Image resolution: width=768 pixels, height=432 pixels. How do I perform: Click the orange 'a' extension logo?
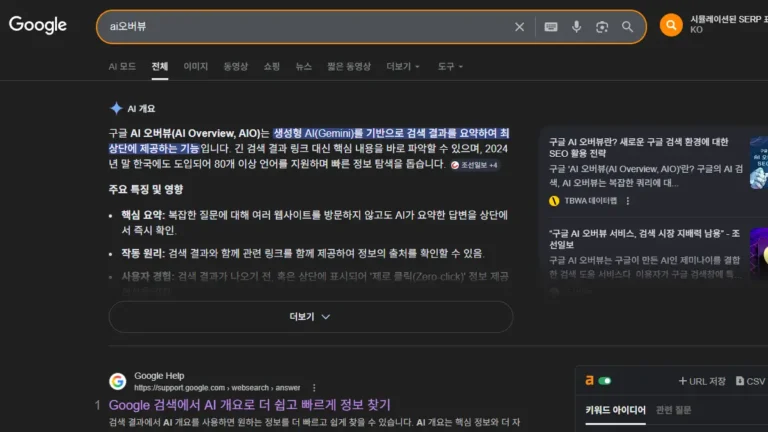click(589, 381)
